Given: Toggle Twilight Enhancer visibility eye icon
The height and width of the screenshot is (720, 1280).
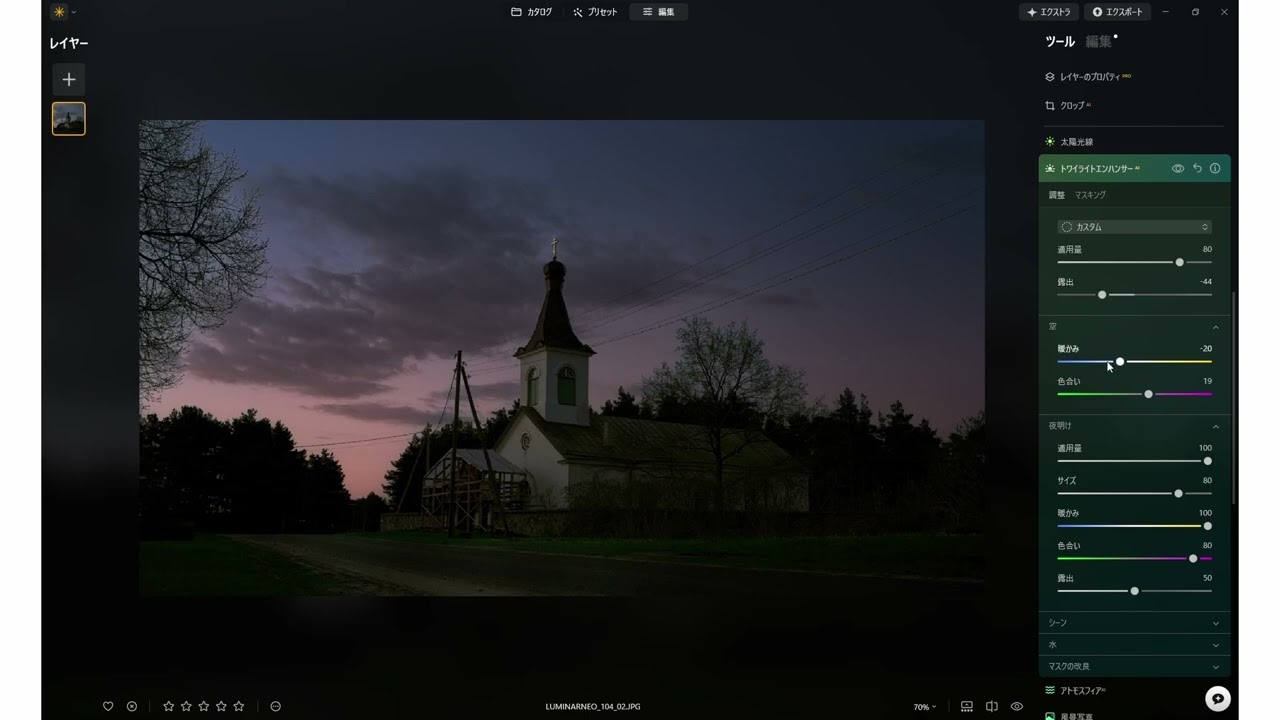Looking at the screenshot, I should pos(1178,168).
